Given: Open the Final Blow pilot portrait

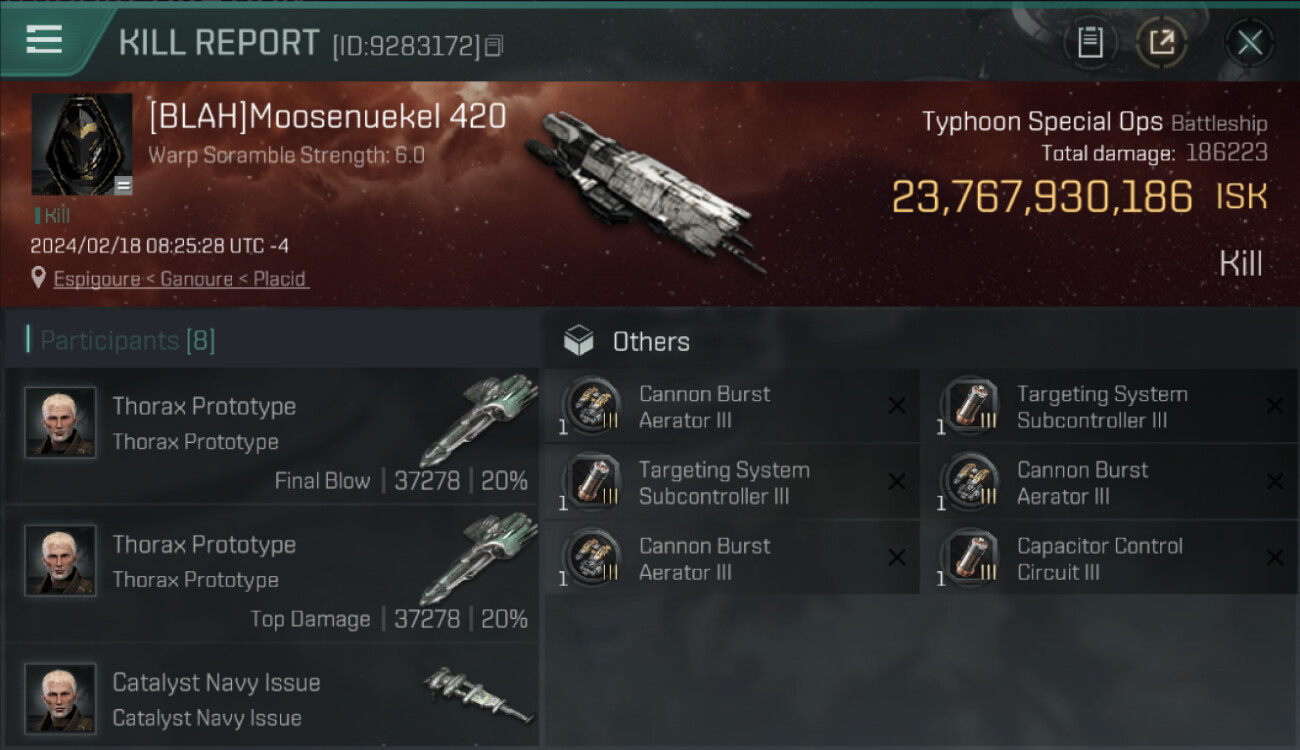Looking at the screenshot, I should pos(60,423).
